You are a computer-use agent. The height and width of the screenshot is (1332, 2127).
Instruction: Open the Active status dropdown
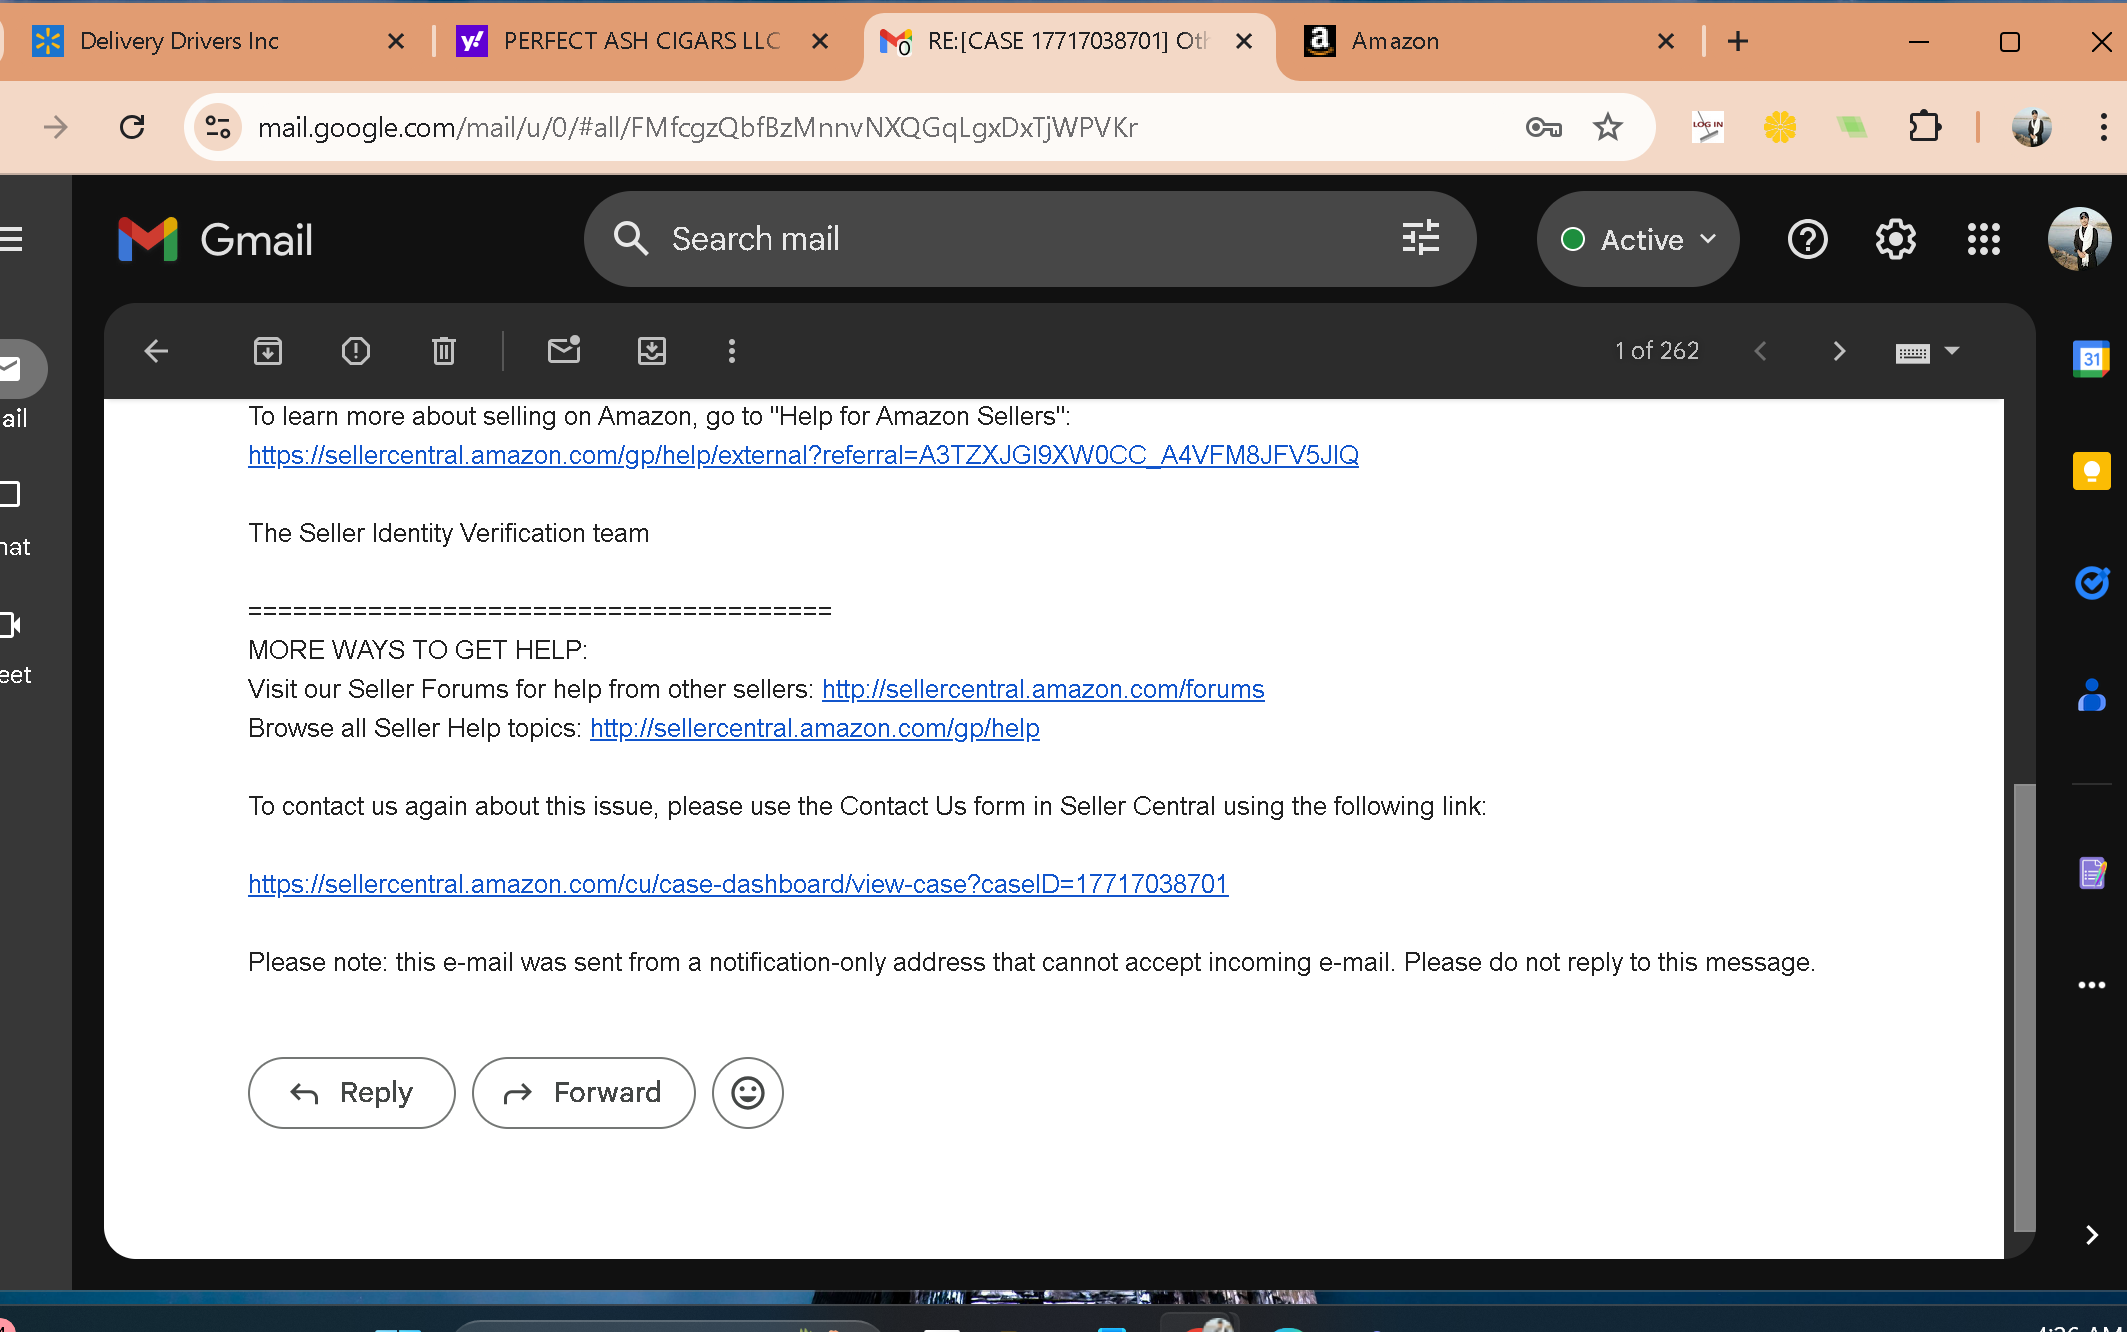click(1638, 239)
